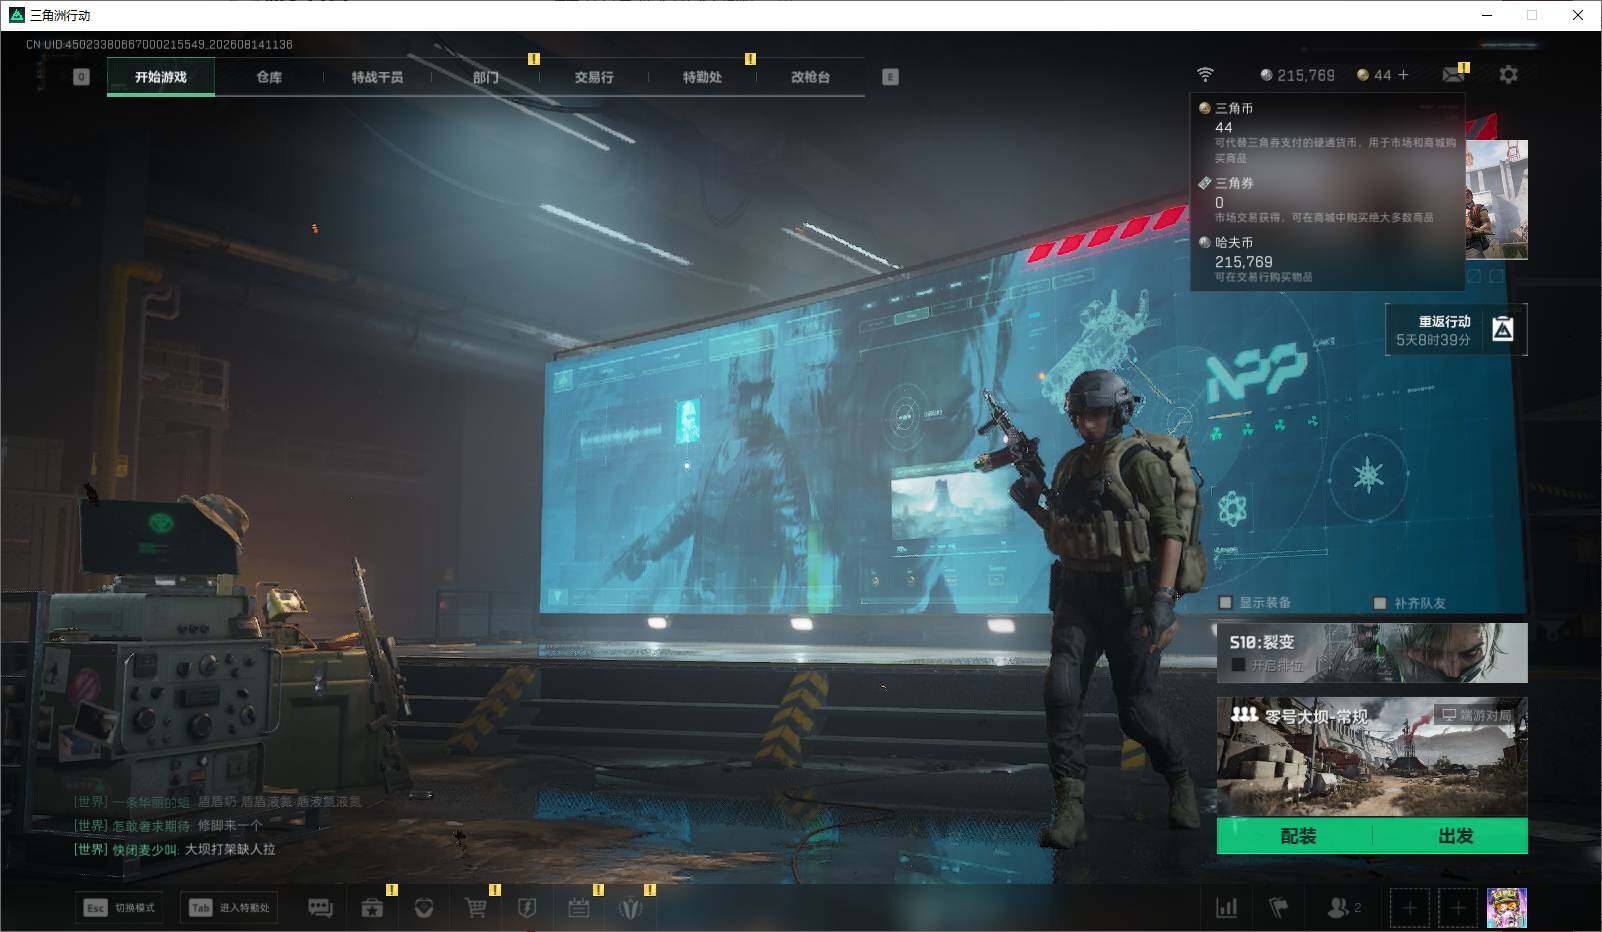Click the lightning shield icon
The image size is (1602, 932).
point(527,908)
